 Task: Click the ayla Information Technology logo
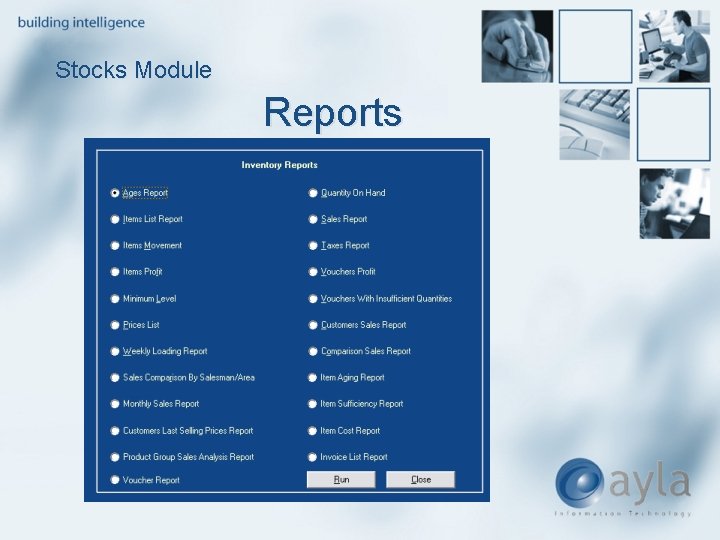click(623, 488)
